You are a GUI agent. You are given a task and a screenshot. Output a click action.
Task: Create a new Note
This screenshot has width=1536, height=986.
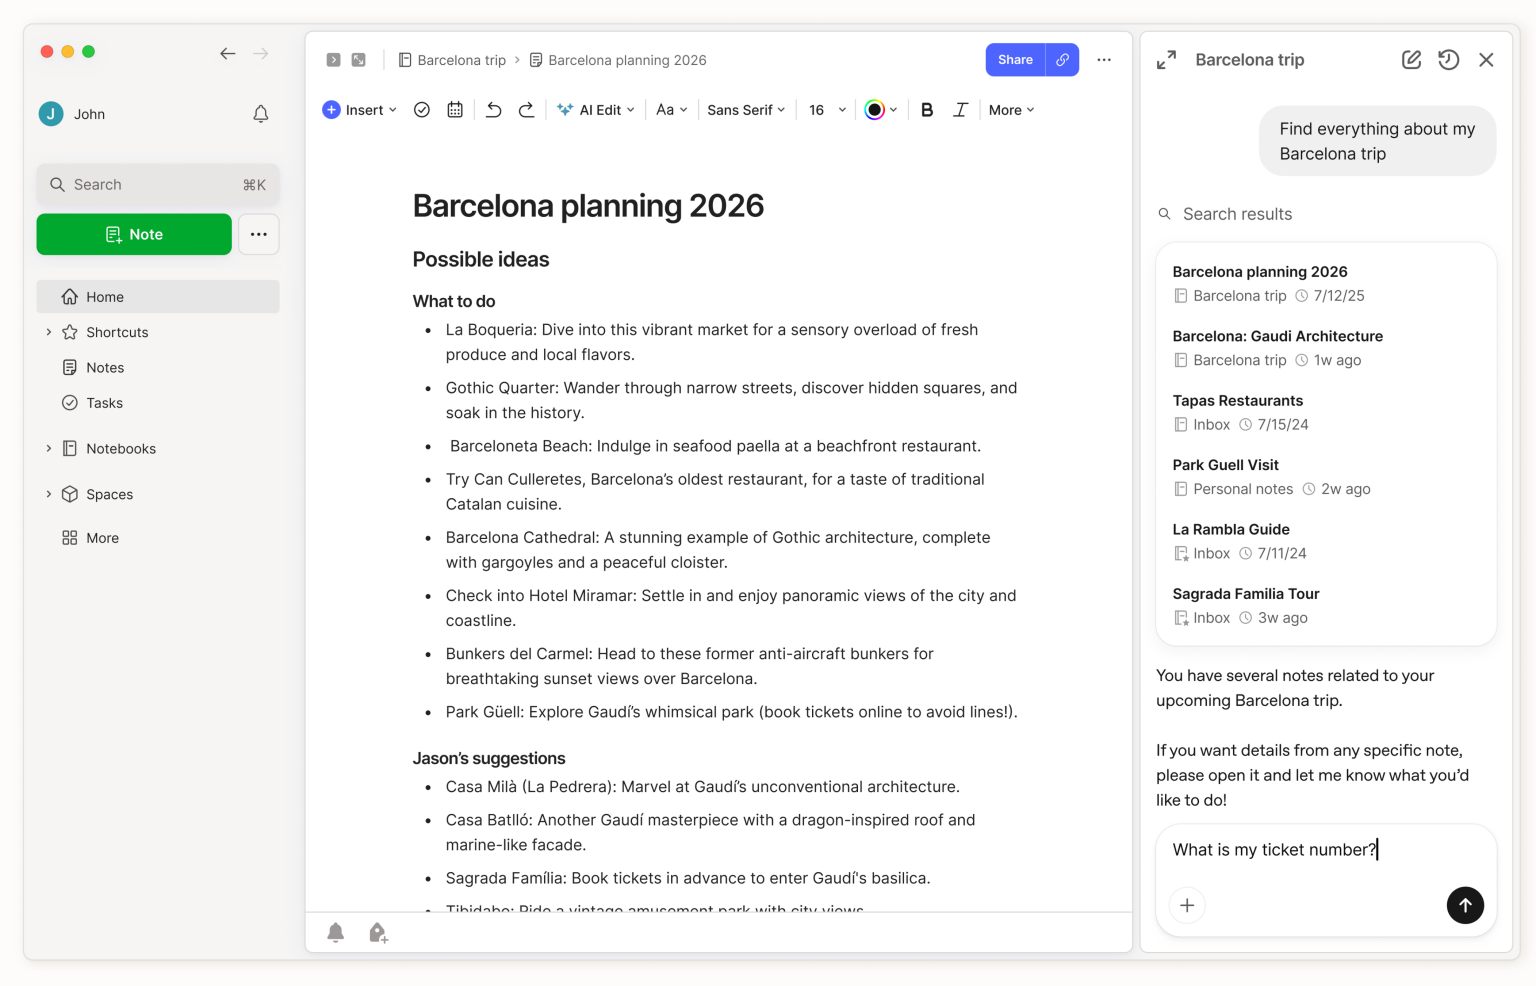click(133, 234)
